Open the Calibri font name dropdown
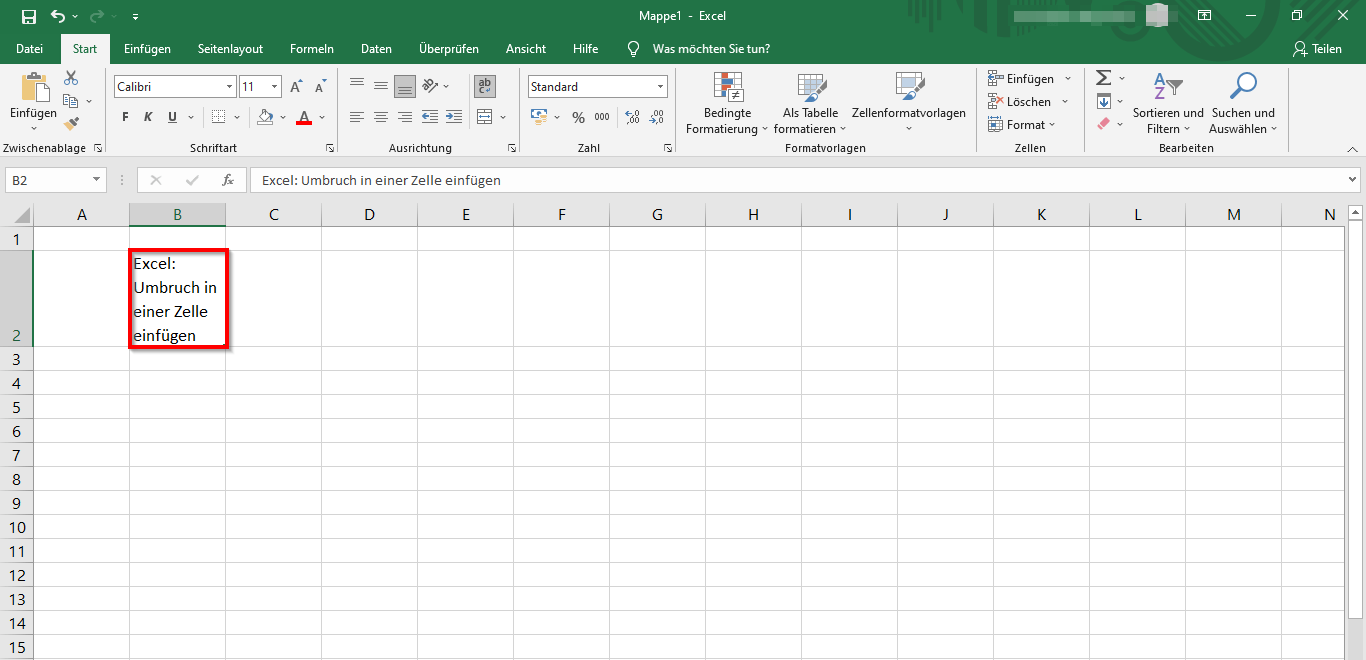This screenshot has height=660, width=1366. [x=229, y=87]
